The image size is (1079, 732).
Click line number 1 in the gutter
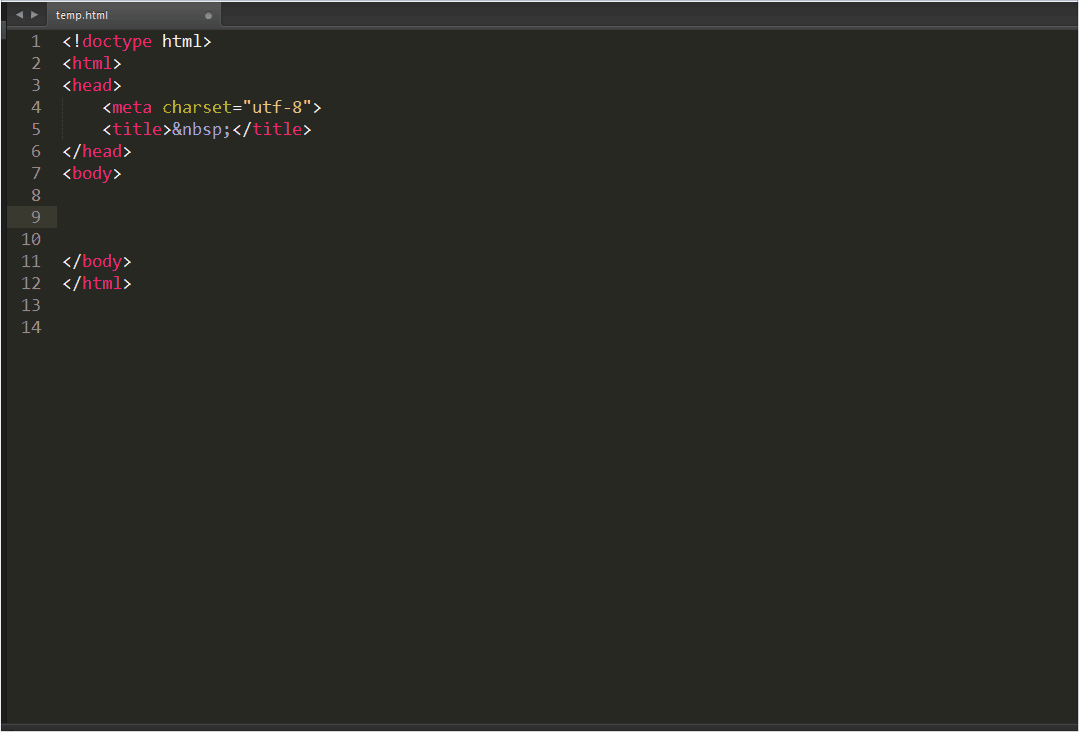(36, 41)
